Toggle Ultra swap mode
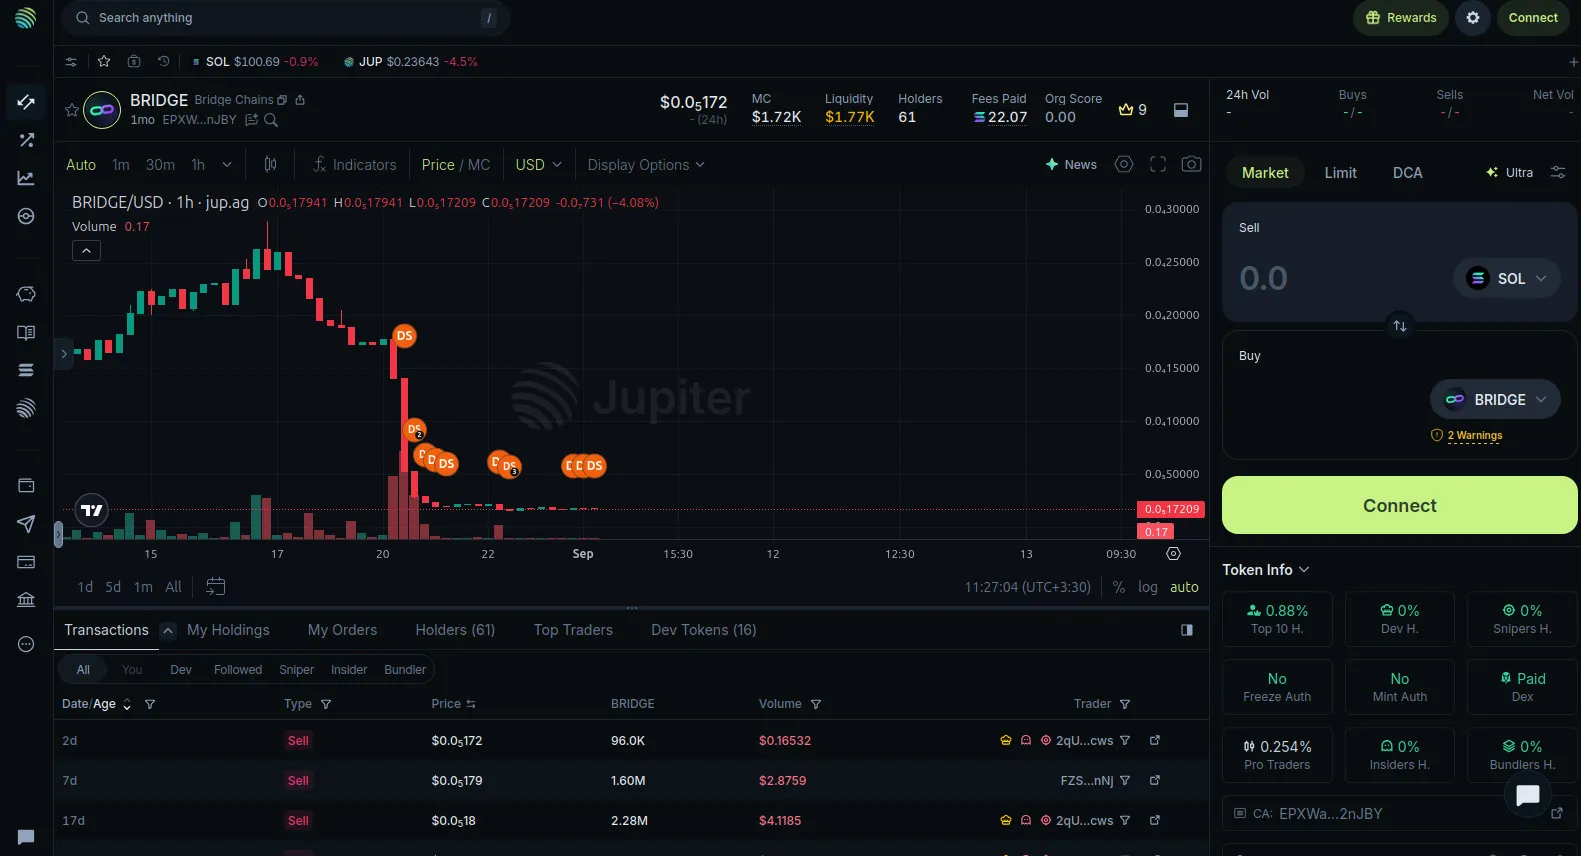This screenshot has width=1581, height=856. (1510, 172)
